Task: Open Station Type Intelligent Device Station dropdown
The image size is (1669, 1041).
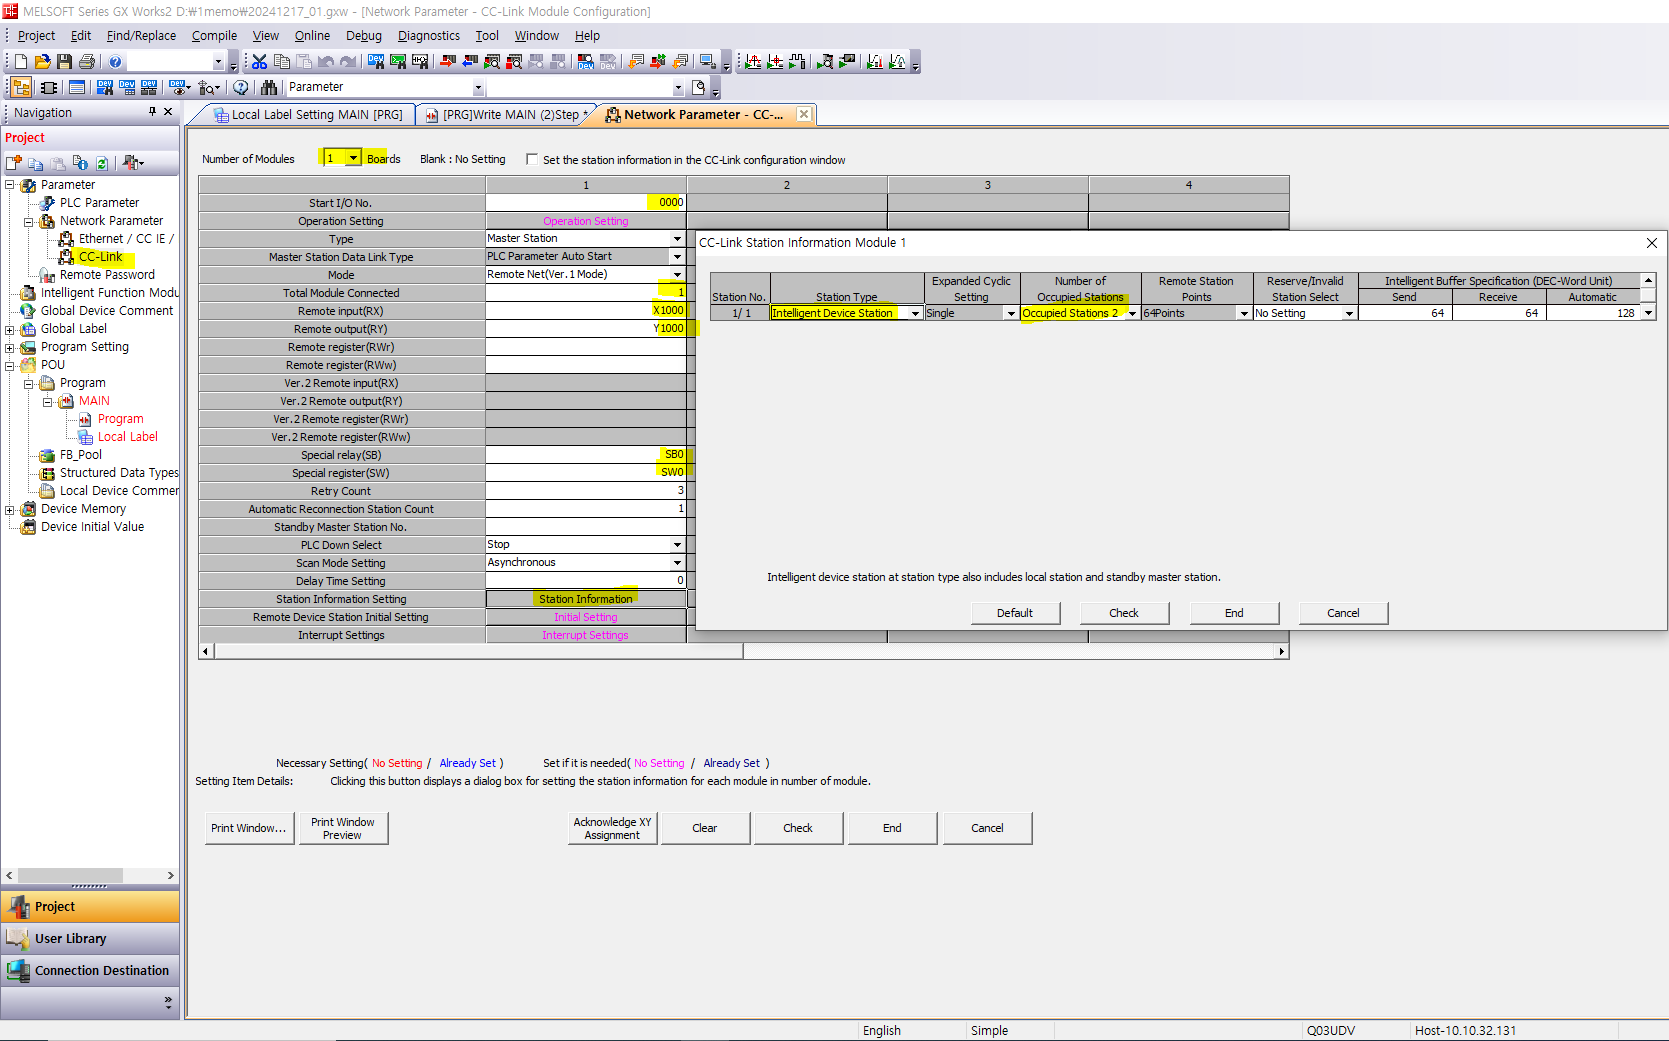Action: point(915,313)
